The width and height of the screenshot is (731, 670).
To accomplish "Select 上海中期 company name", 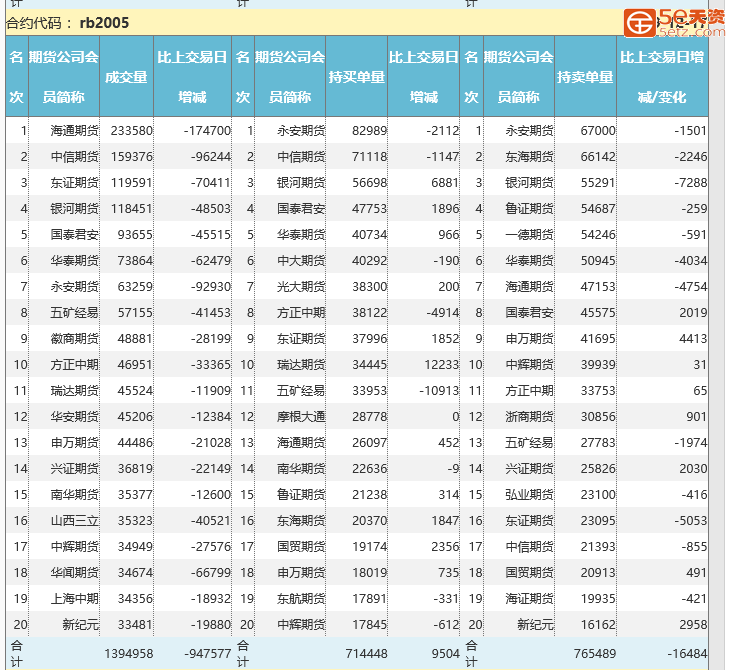I will click(75, 599).
